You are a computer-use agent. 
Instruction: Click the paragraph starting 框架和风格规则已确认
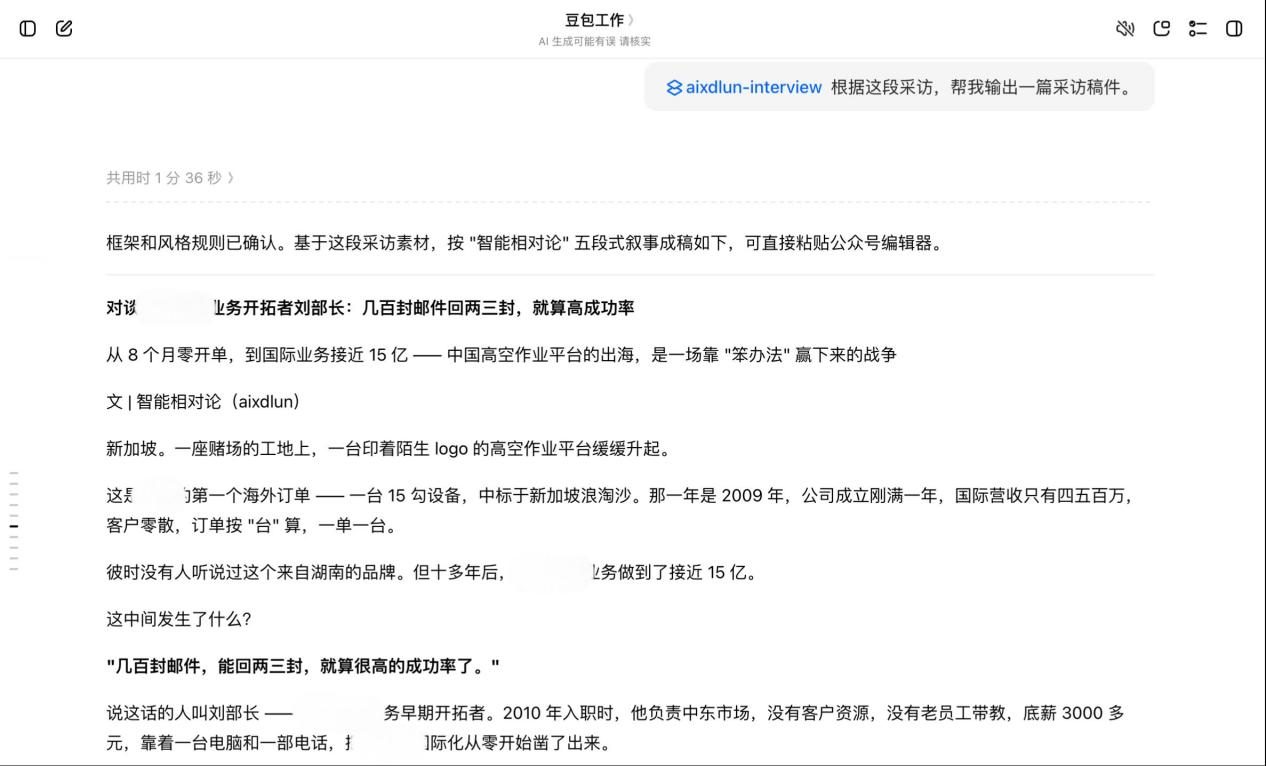[524, 243]
